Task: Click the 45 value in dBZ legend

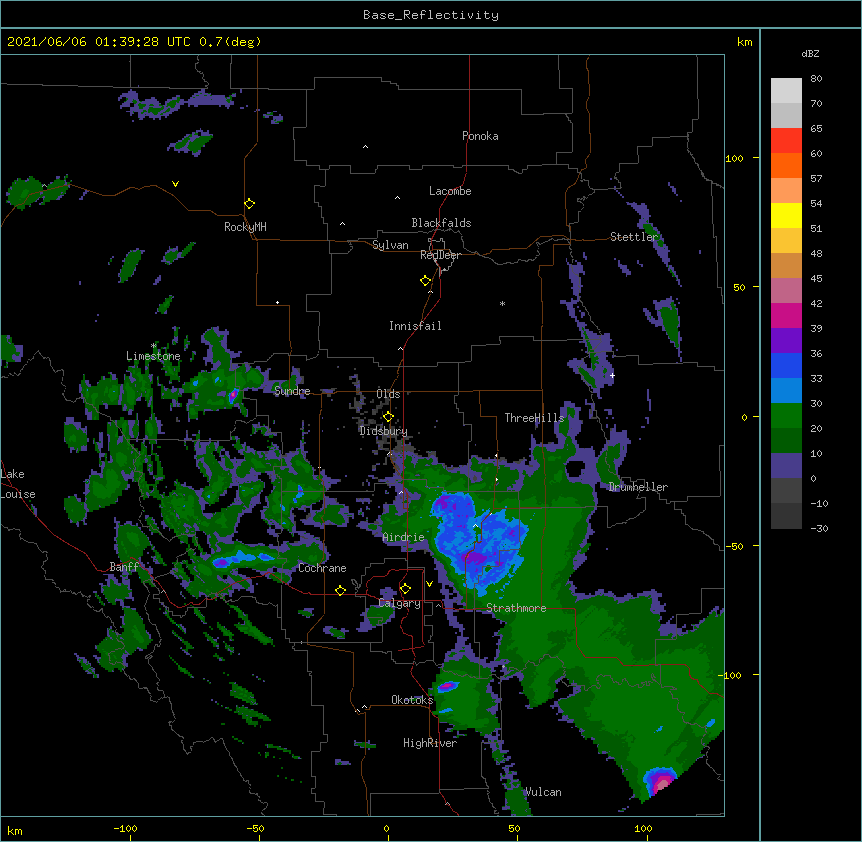Action: (x=816, y=279)
